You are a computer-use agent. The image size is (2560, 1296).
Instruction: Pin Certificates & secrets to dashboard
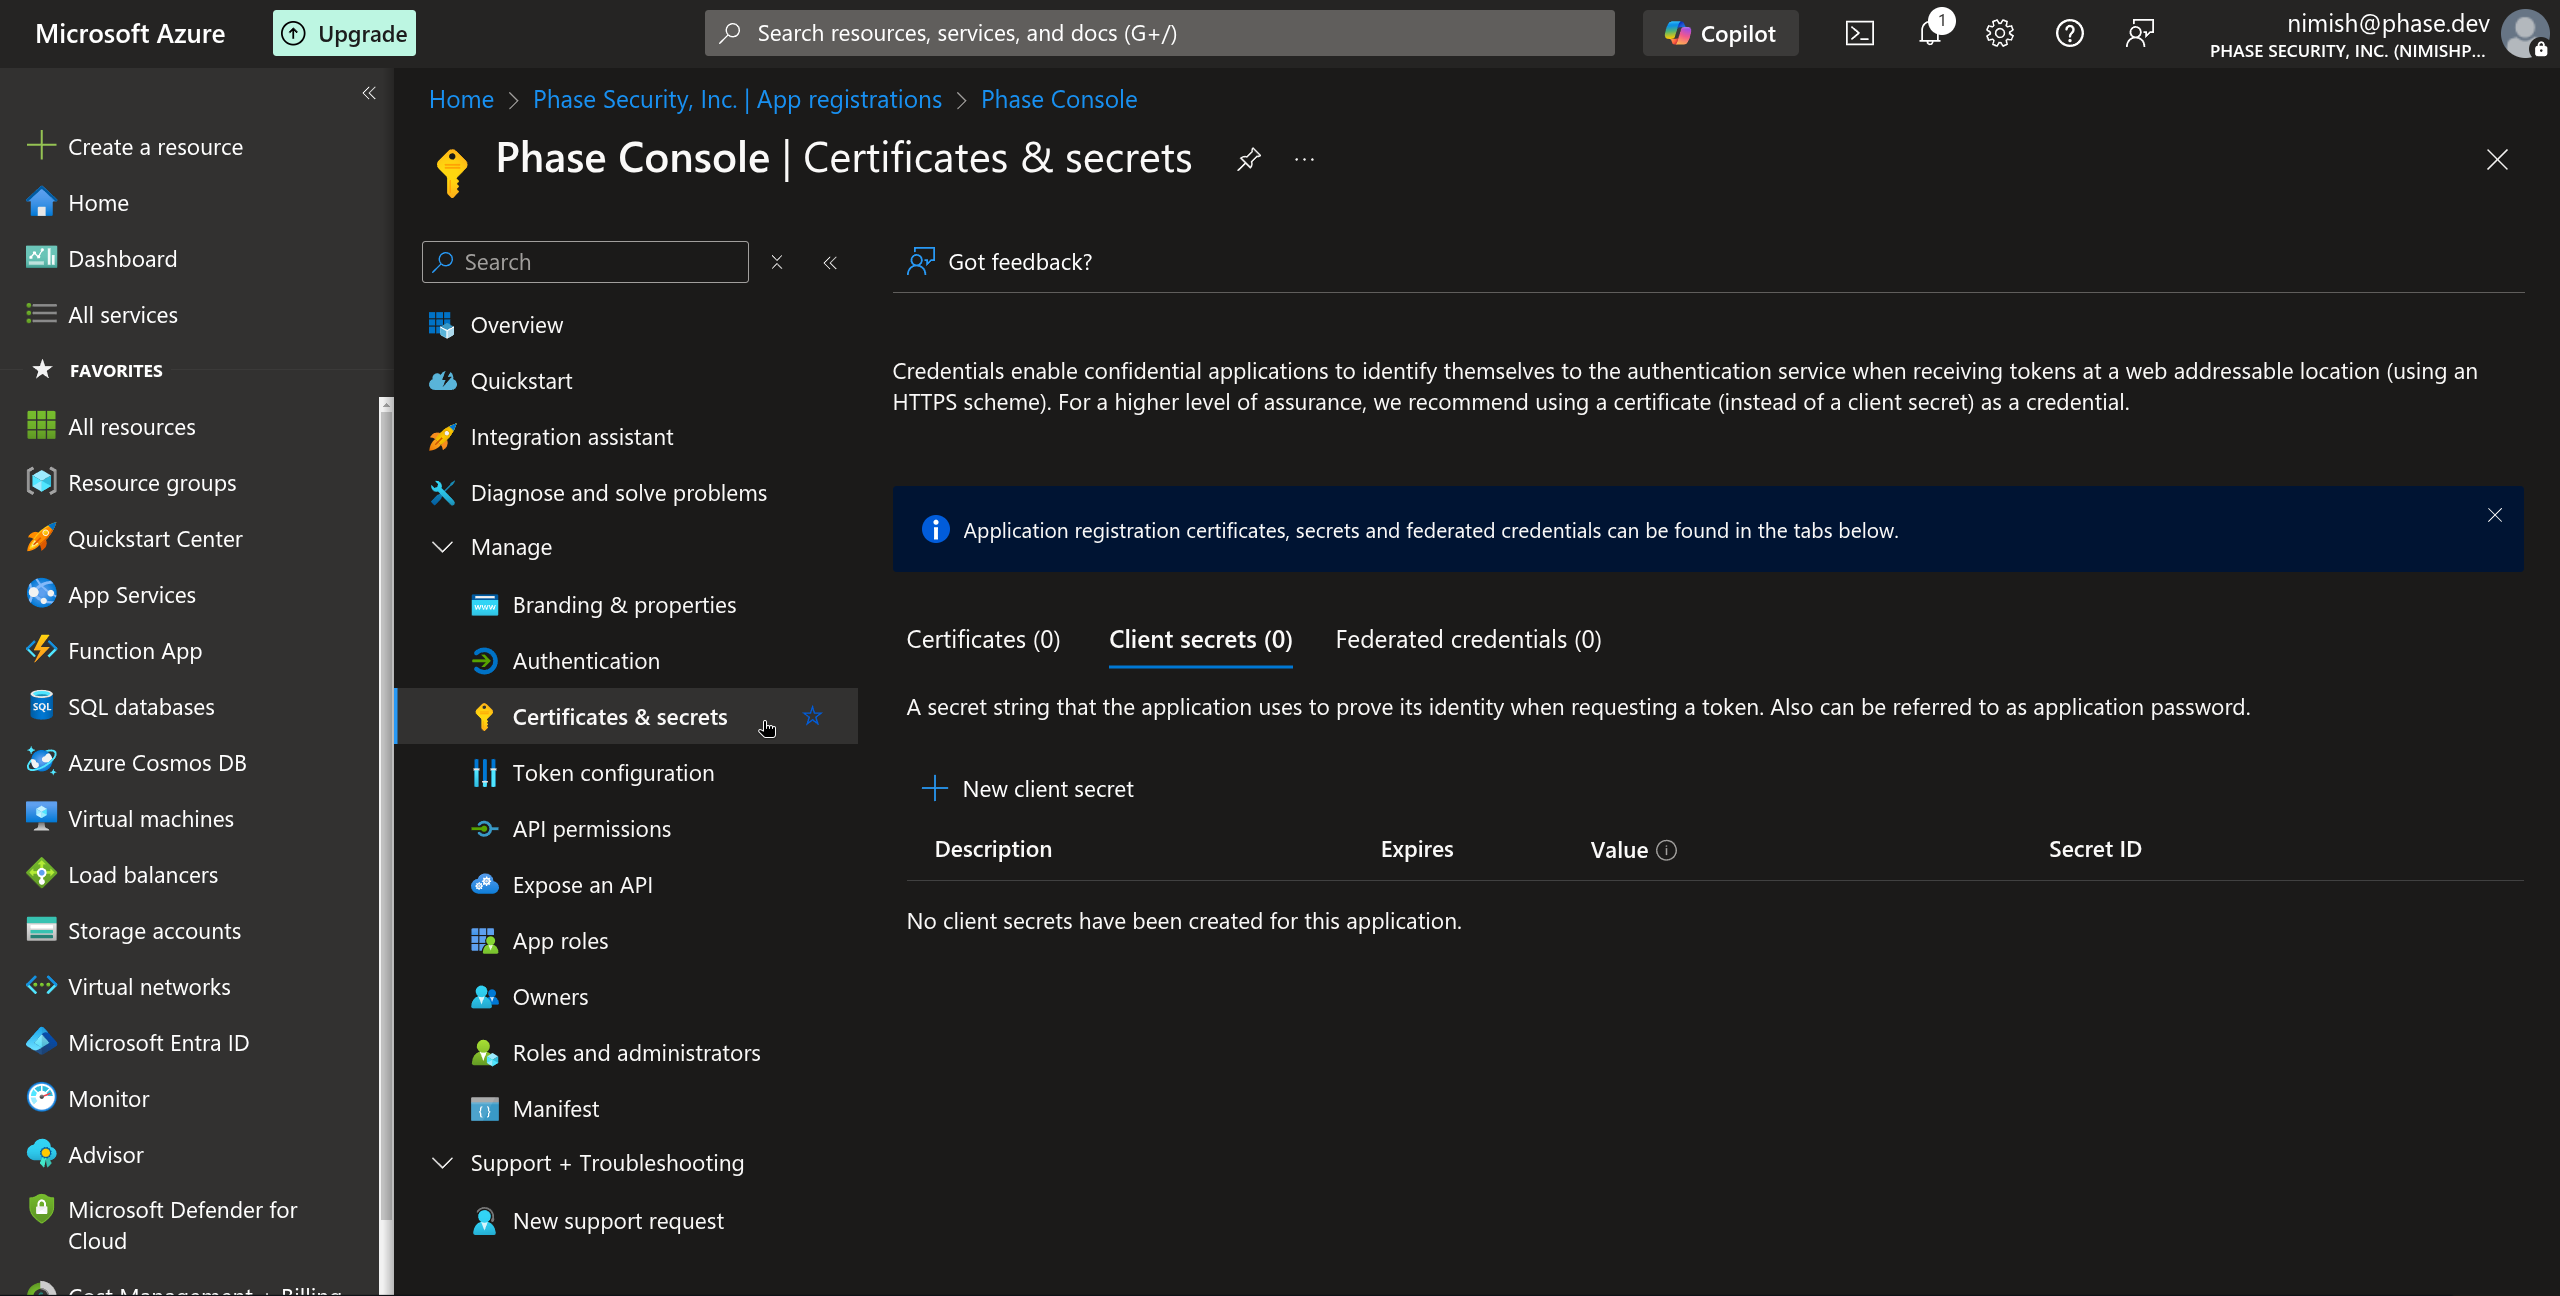(x=1248, y=158)
